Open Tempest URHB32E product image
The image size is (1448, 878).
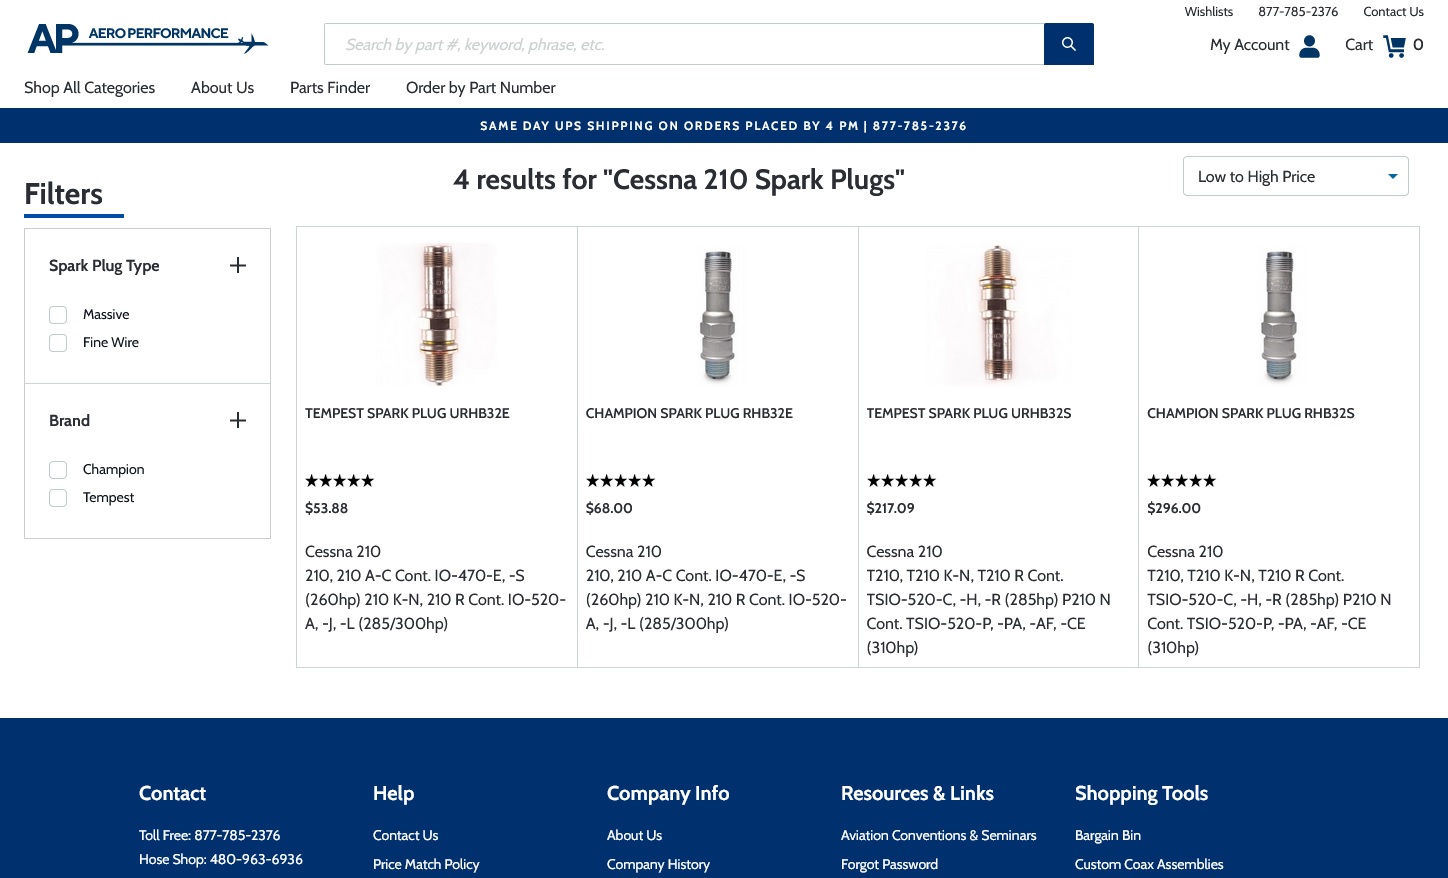pos(438,314)
